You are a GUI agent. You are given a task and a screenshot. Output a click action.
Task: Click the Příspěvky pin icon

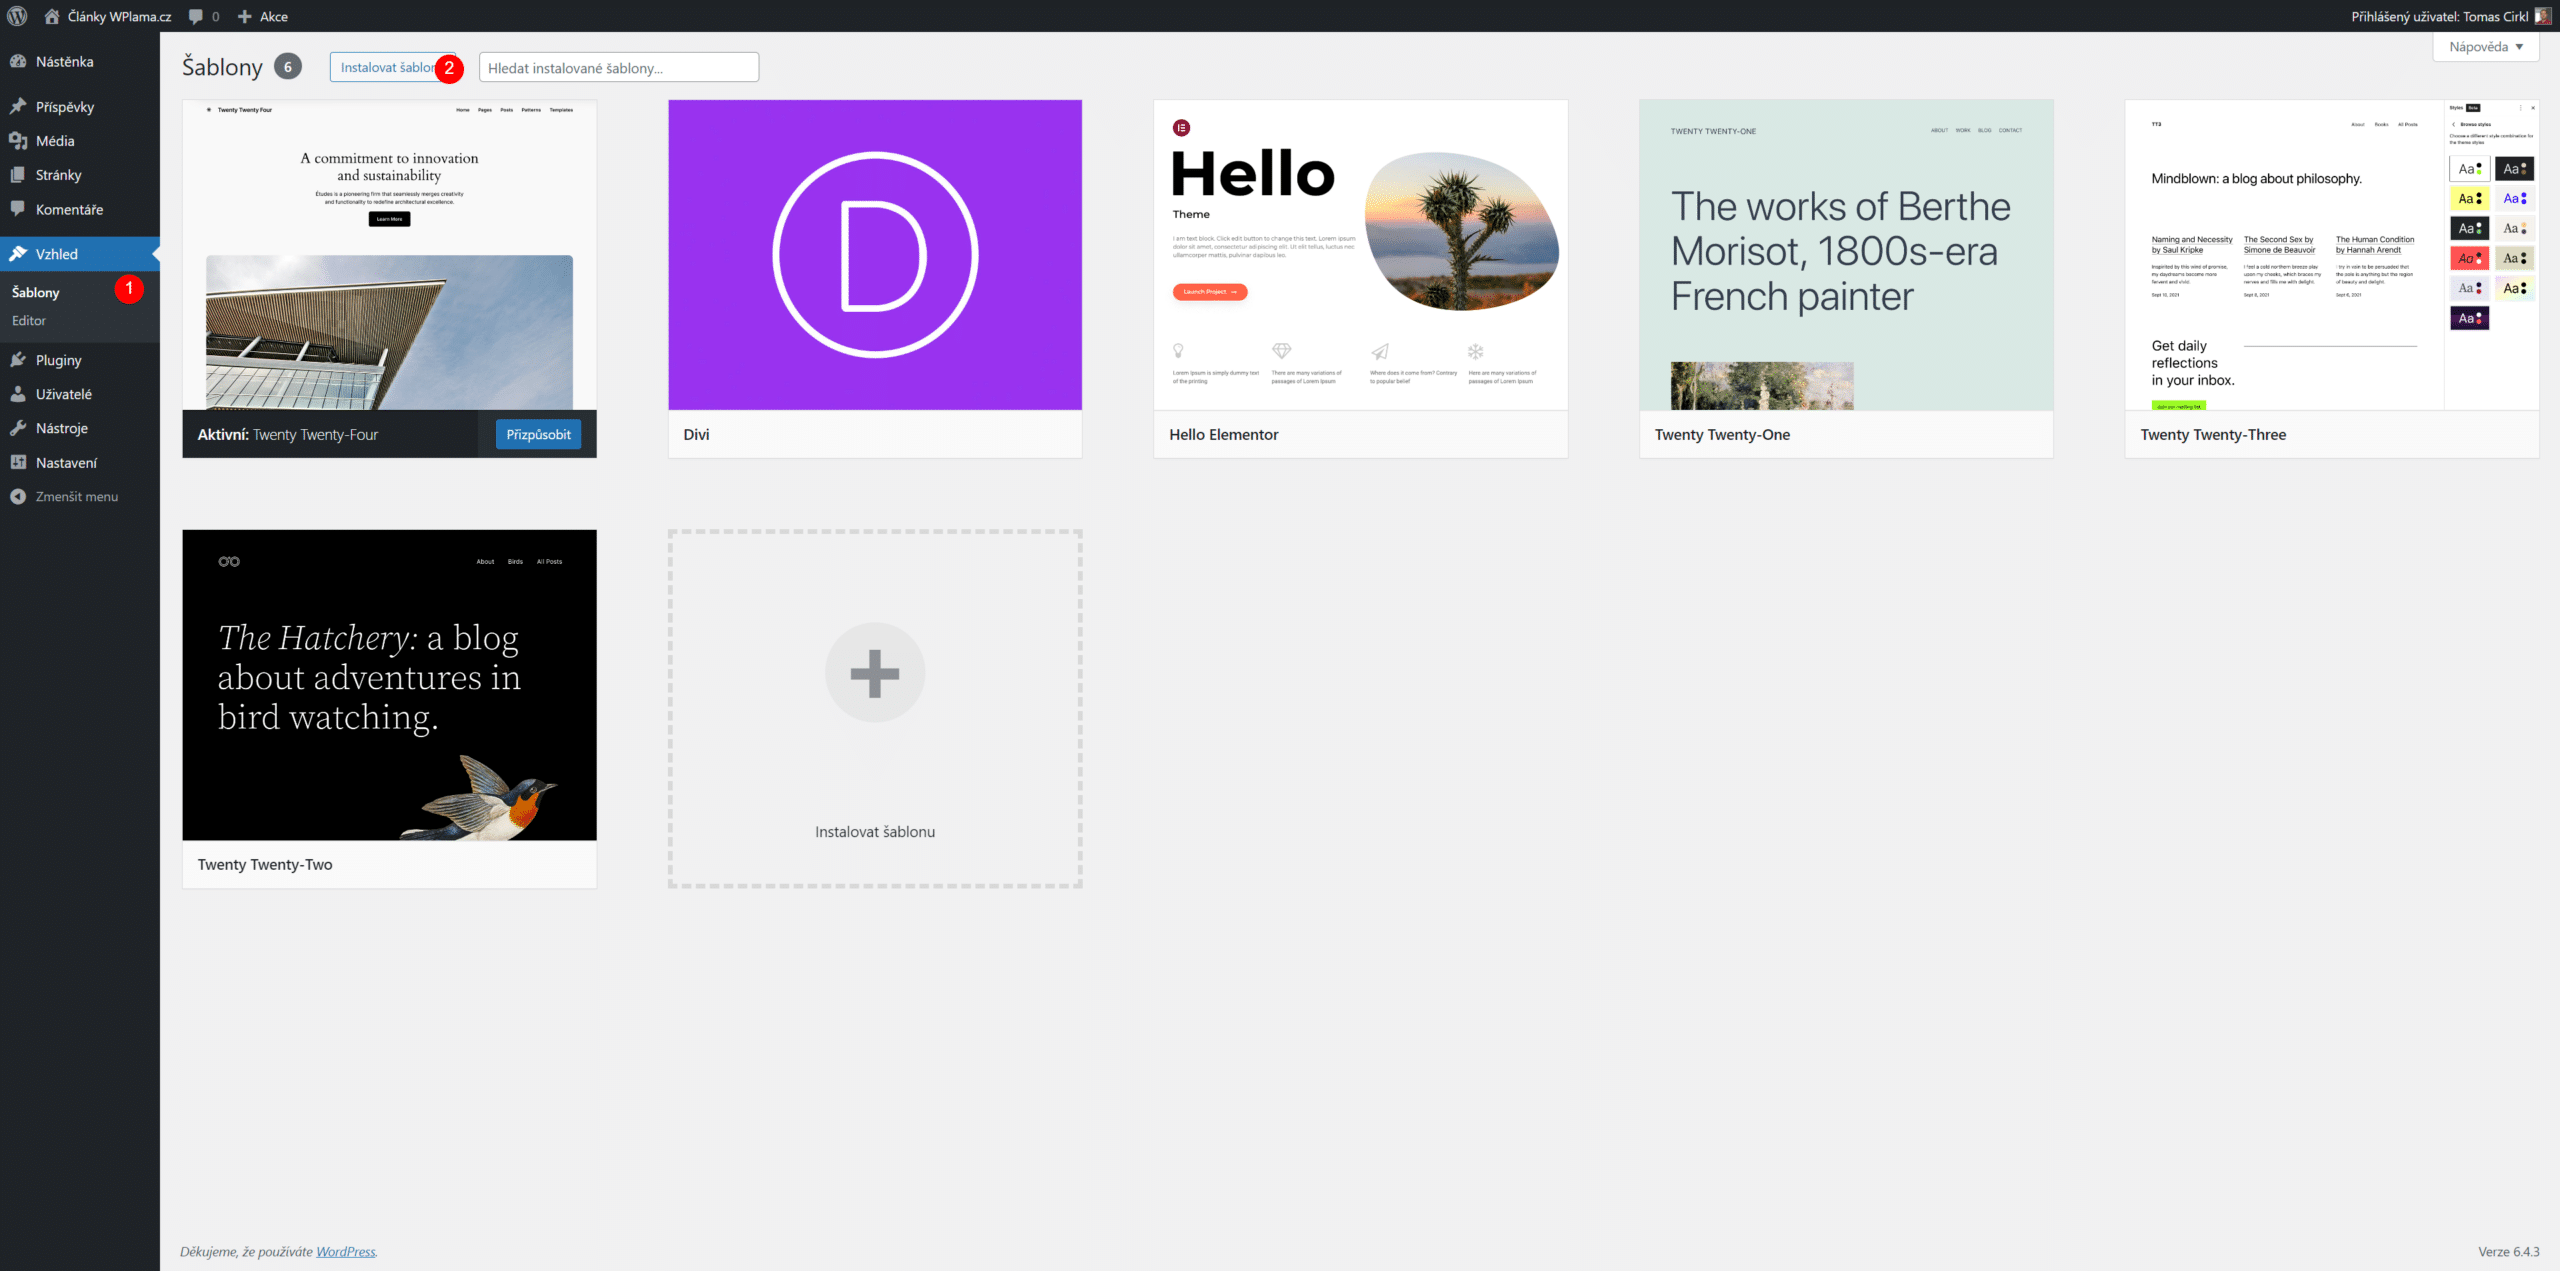pos(18,106)
